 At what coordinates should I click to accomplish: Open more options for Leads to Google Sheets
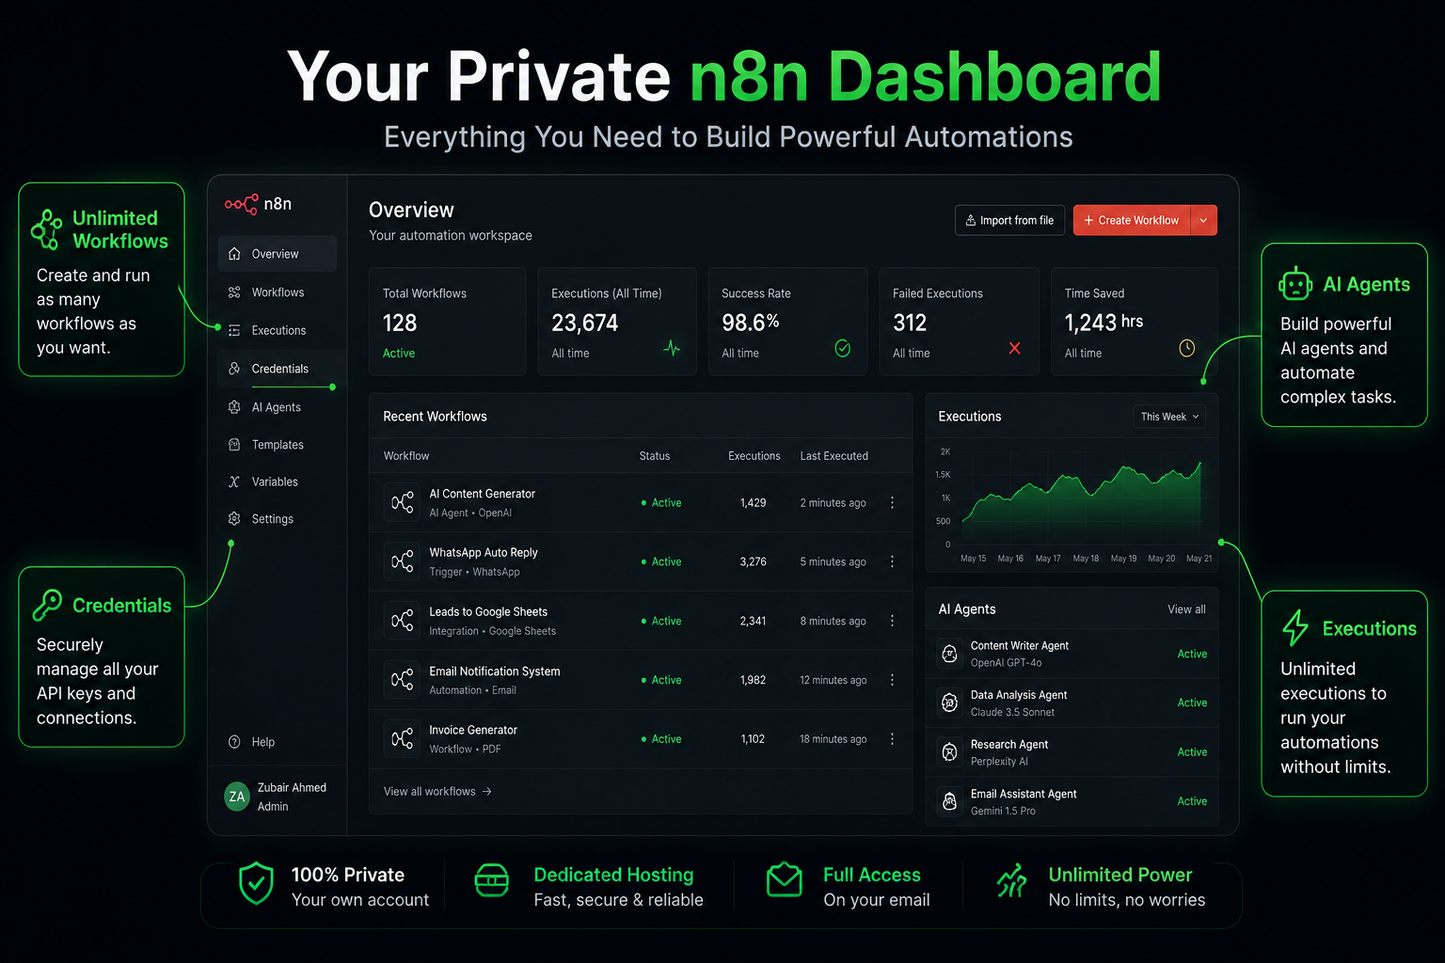pyautogui.click(x=892, y=621)
